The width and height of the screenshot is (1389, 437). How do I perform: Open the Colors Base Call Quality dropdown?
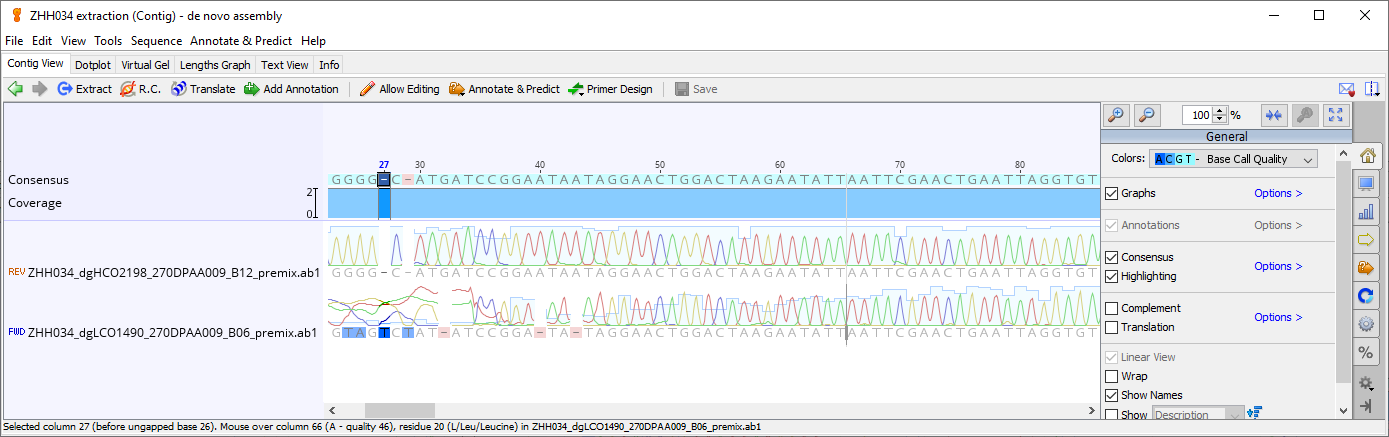[x=1234, y=159]
